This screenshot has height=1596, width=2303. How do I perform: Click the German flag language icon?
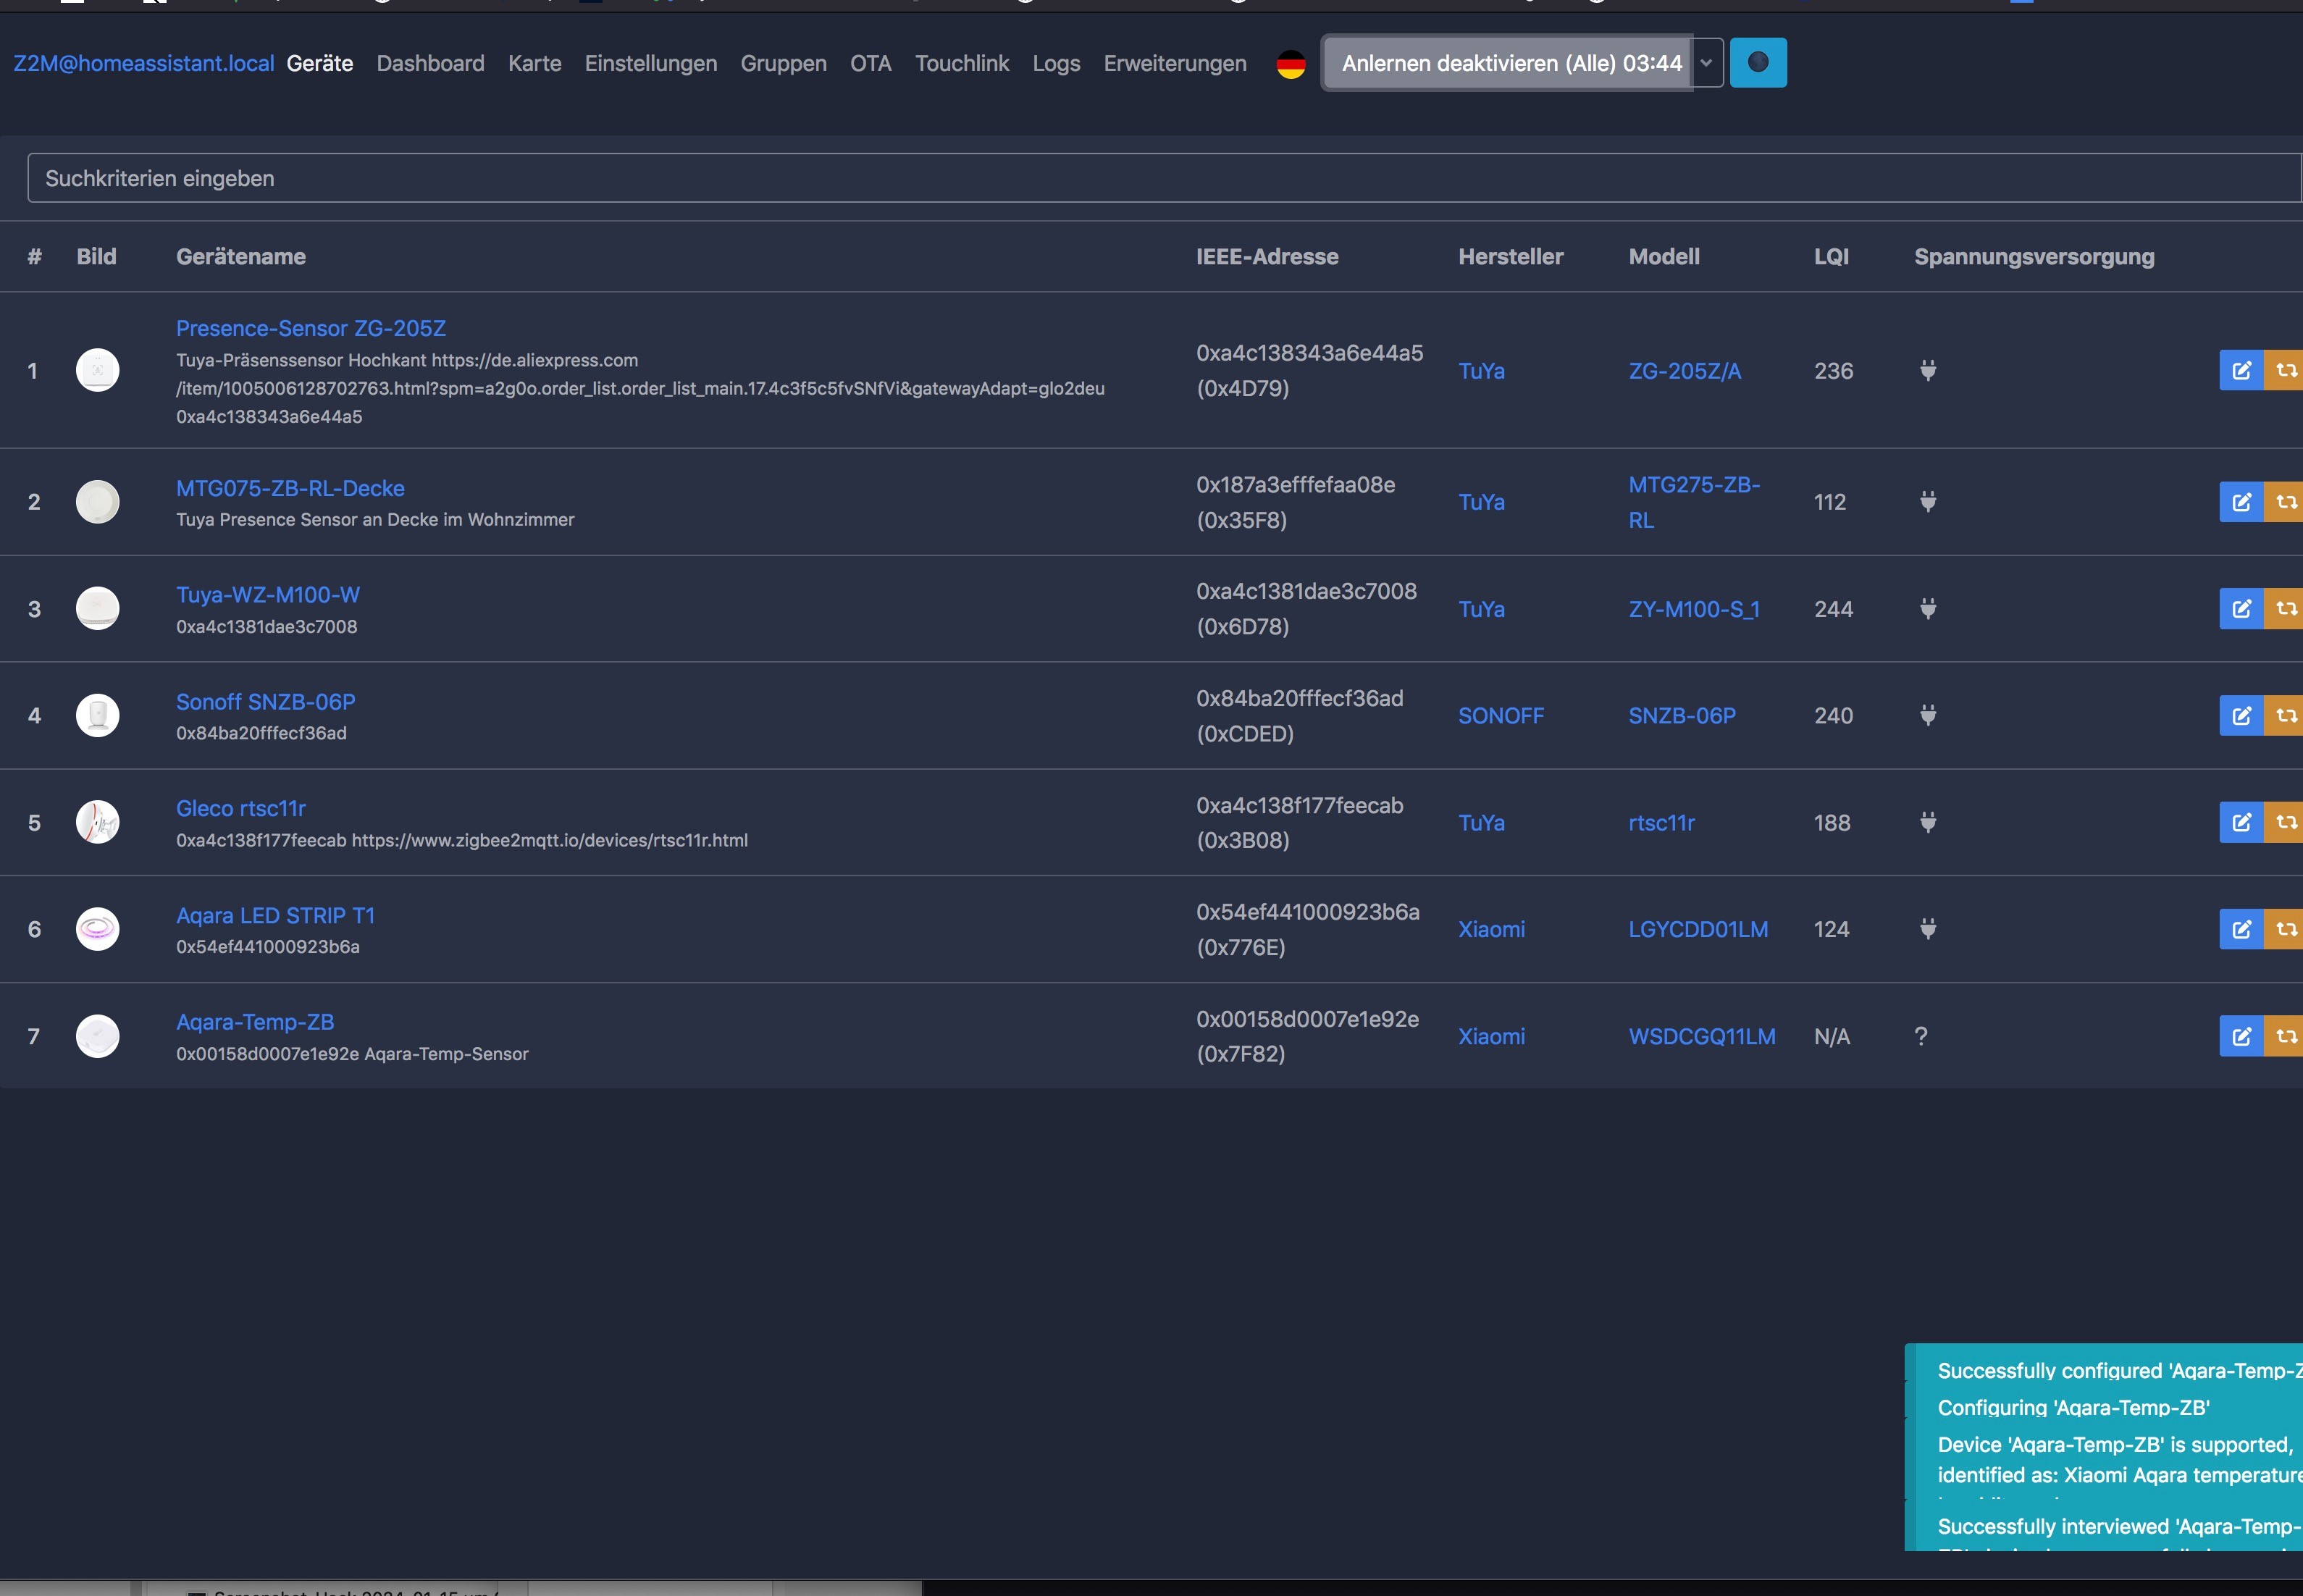point(1290,64)
